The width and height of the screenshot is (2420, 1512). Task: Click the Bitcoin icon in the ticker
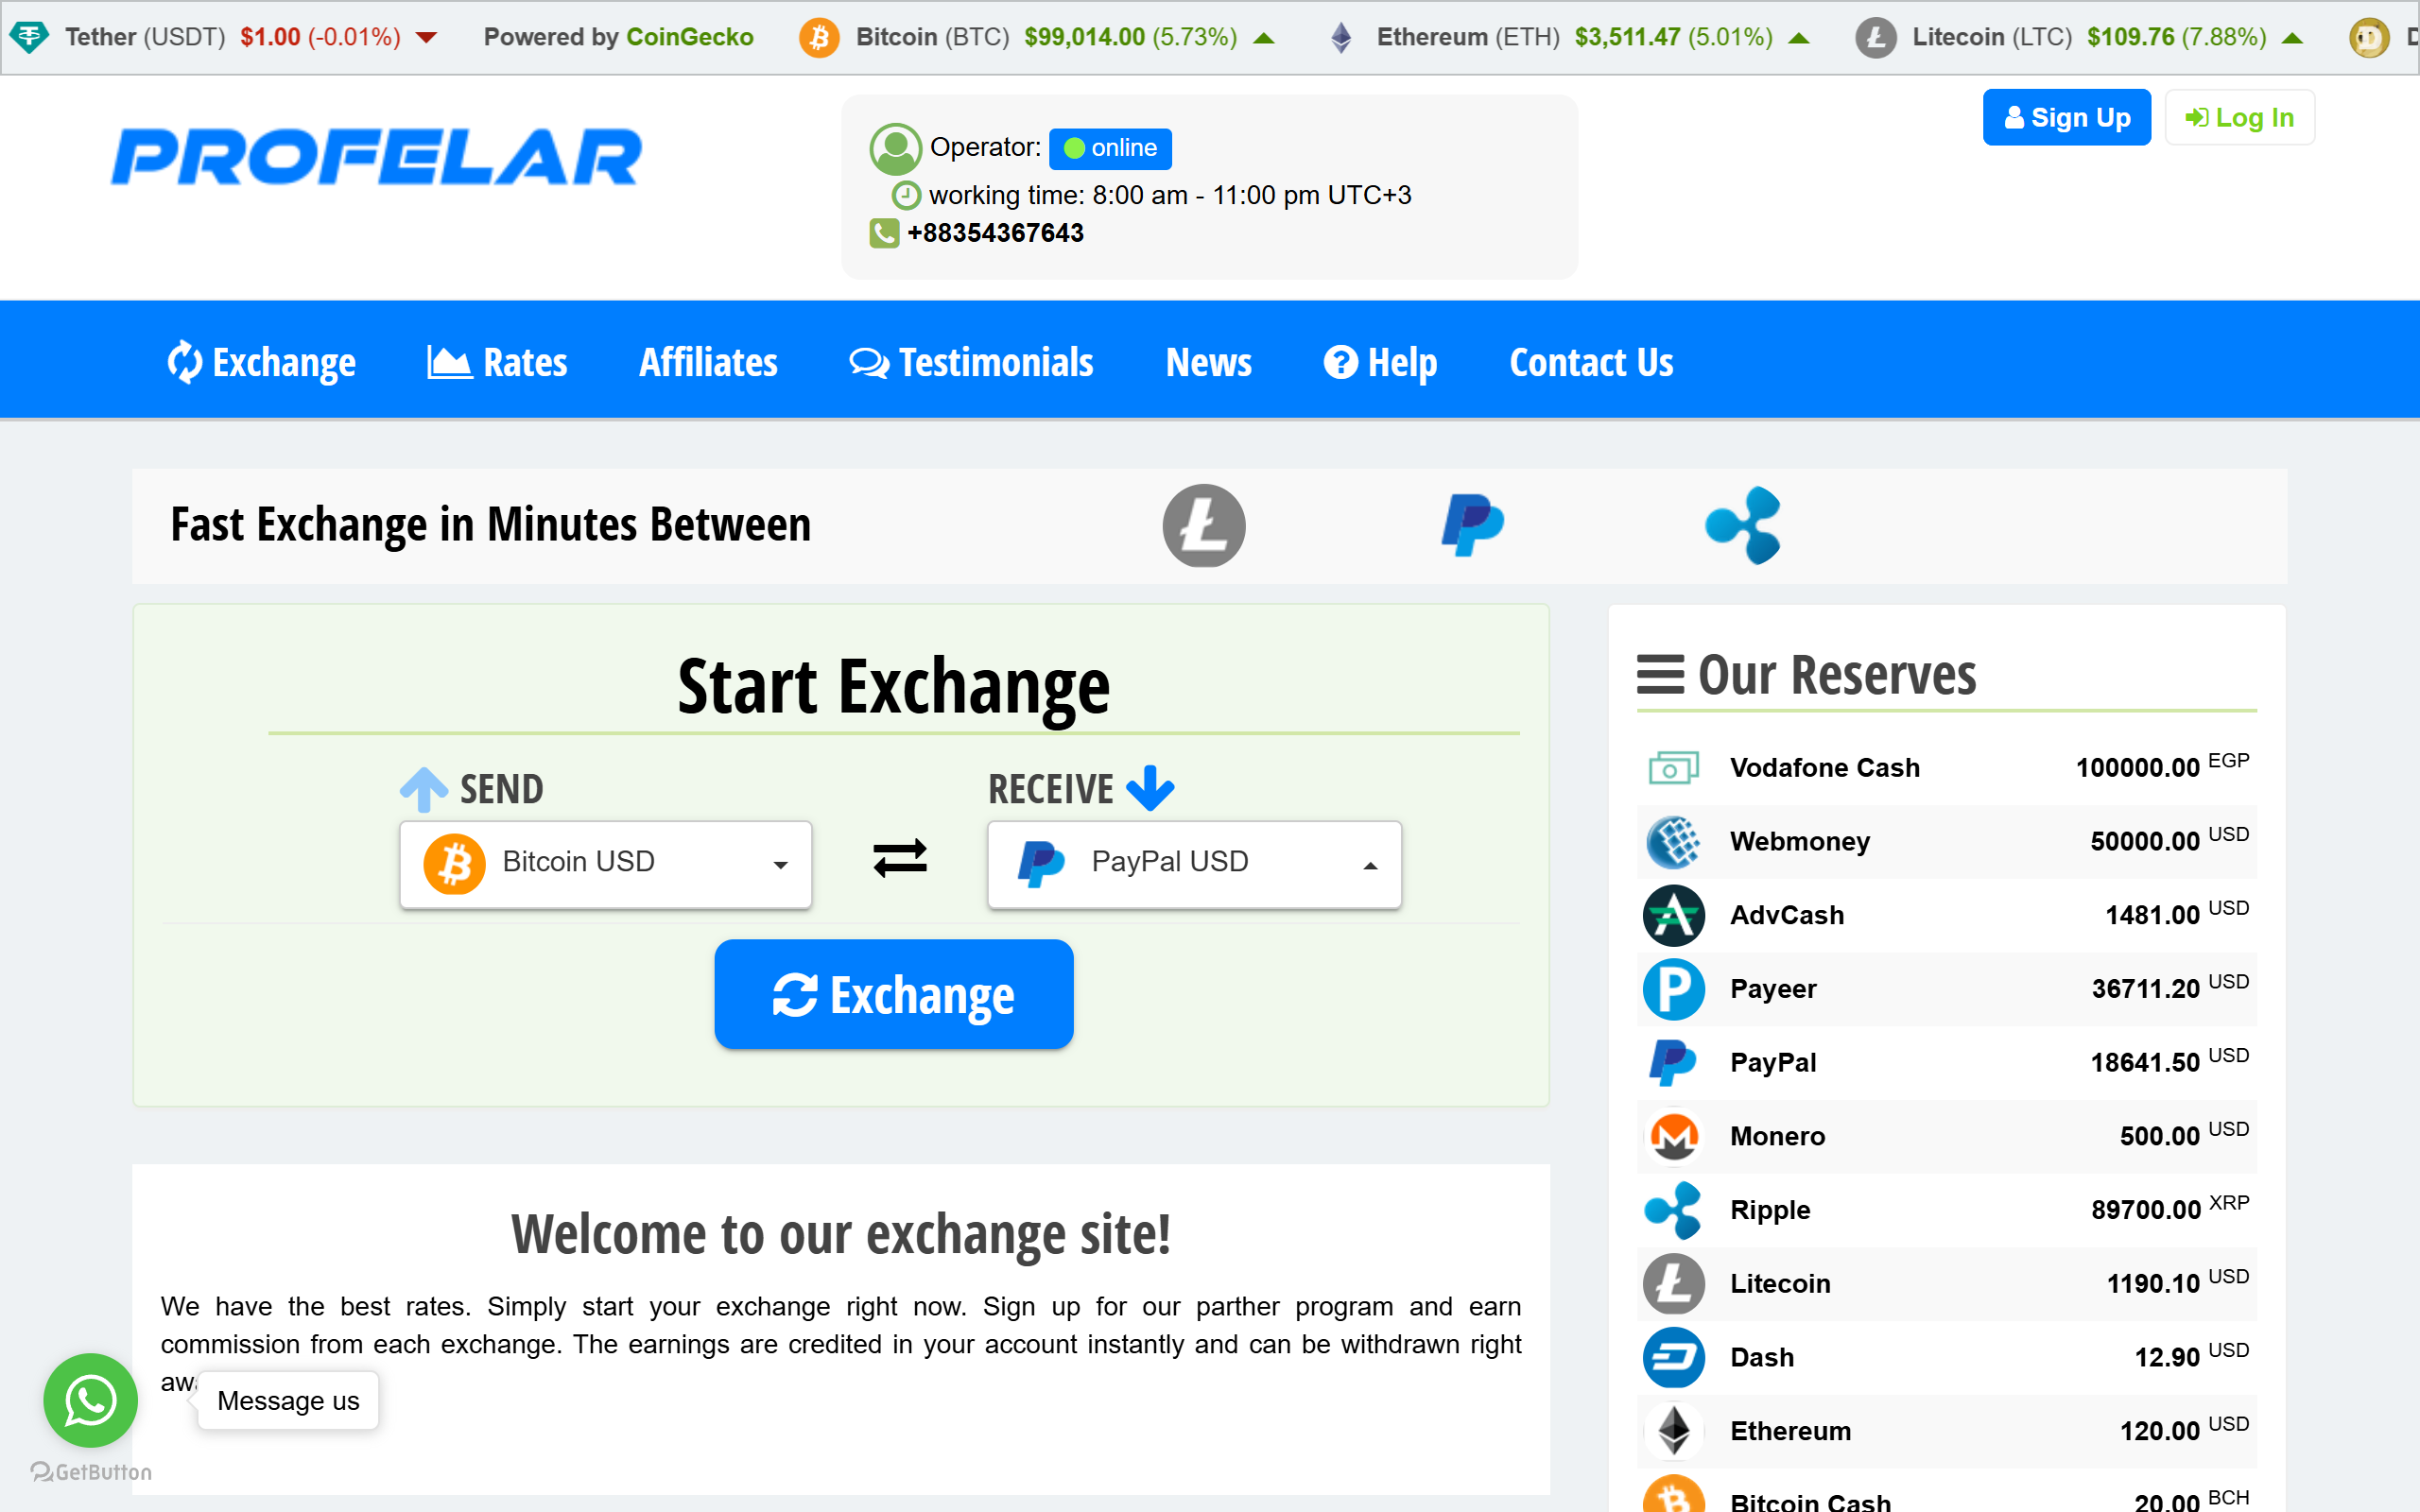[x=819, y=38]
